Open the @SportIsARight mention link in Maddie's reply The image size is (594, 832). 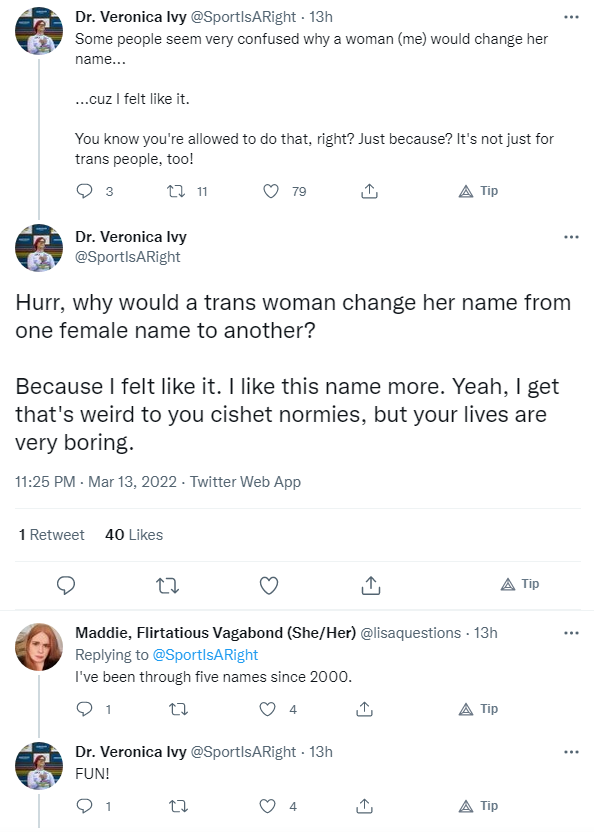pyautogui.click(x=205, y=655)
